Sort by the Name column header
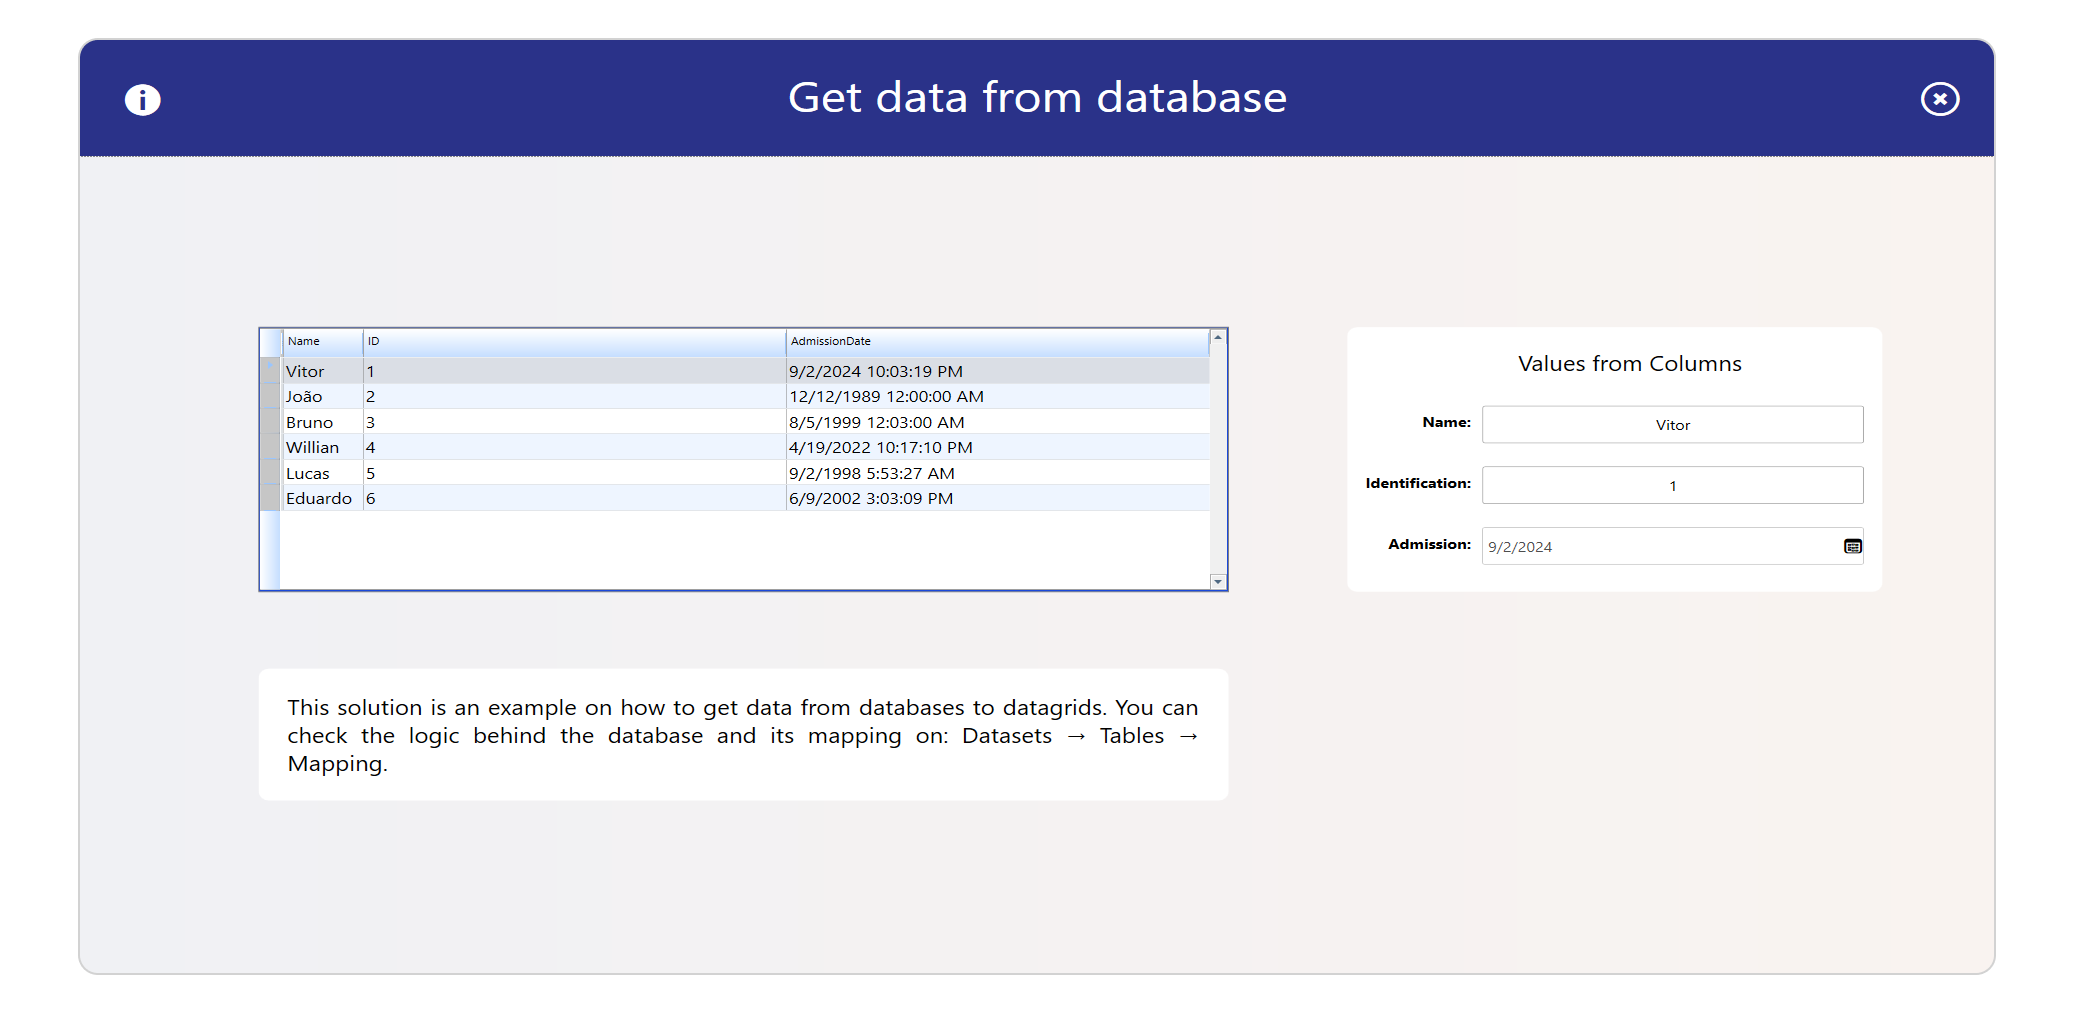2074x1013 pixels. pyautogui.click(x=321, y=342)
